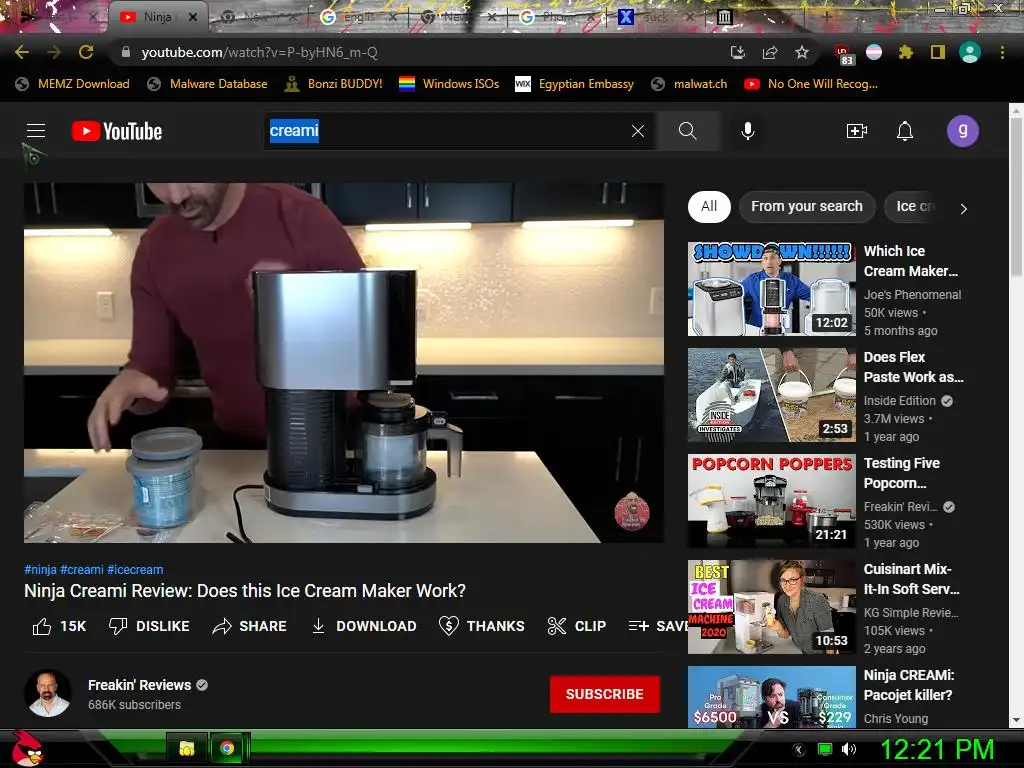This screenshot has width=1024, height=768.
Task: Open the Windows ISOs bookmark
Action: pos(449,84)
